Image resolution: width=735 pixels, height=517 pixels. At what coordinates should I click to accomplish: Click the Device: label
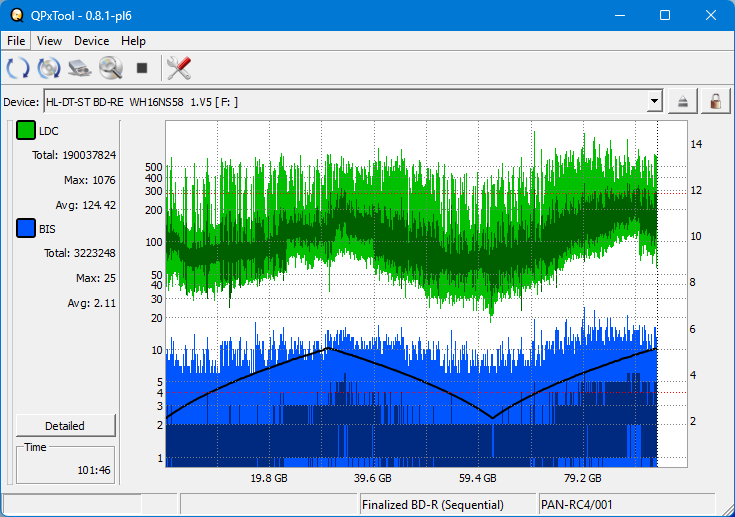coord(21,102)
